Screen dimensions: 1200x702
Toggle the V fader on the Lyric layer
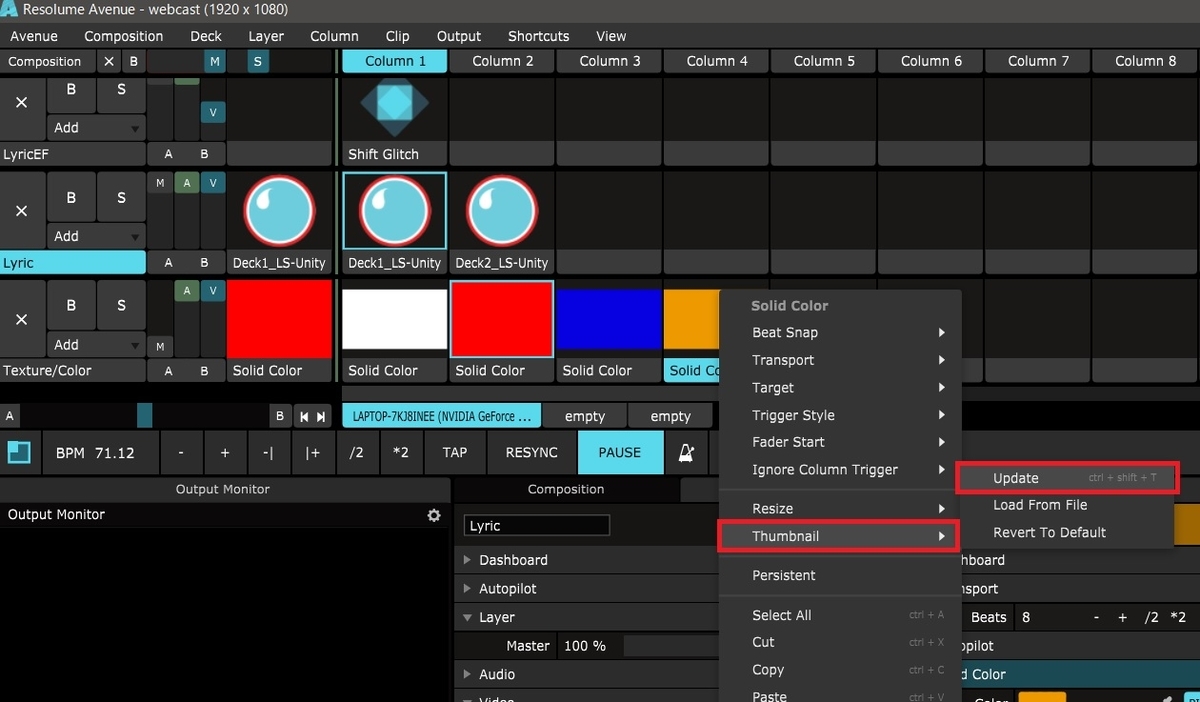[212, 183]
